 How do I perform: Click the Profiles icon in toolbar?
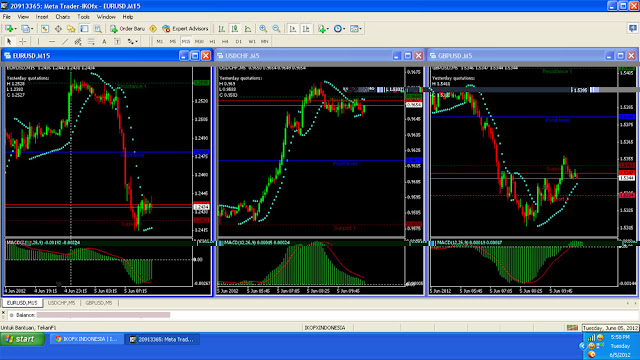point(25,29)
